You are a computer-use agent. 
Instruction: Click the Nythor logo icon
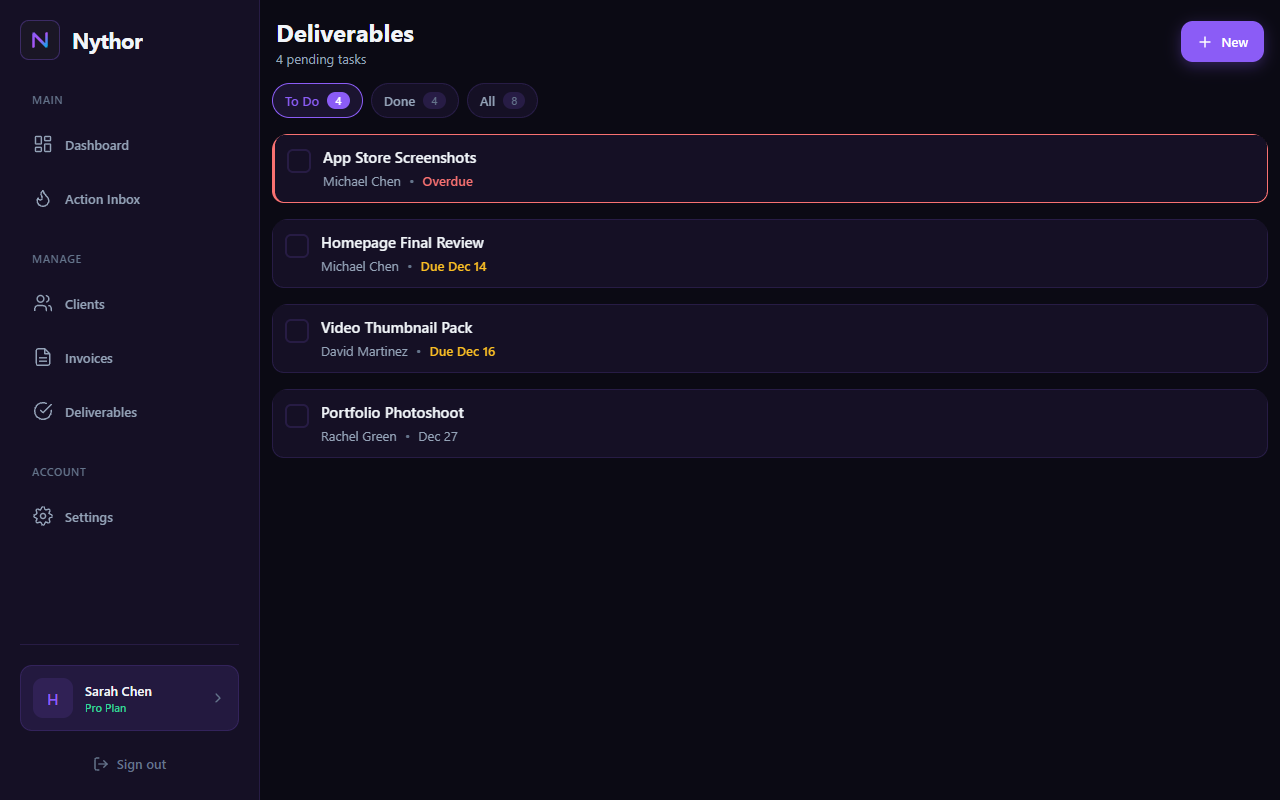pos(39,40)
